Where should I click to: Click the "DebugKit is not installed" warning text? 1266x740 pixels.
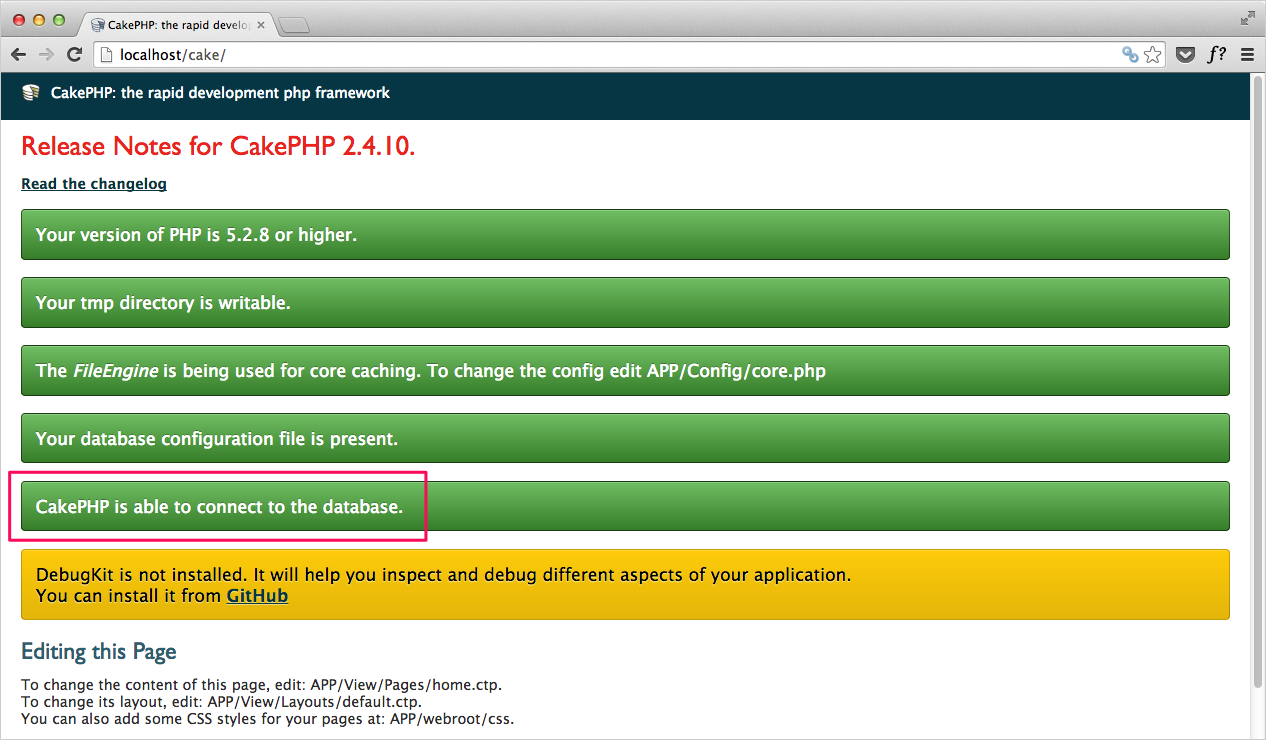click(x=443, y=575)
